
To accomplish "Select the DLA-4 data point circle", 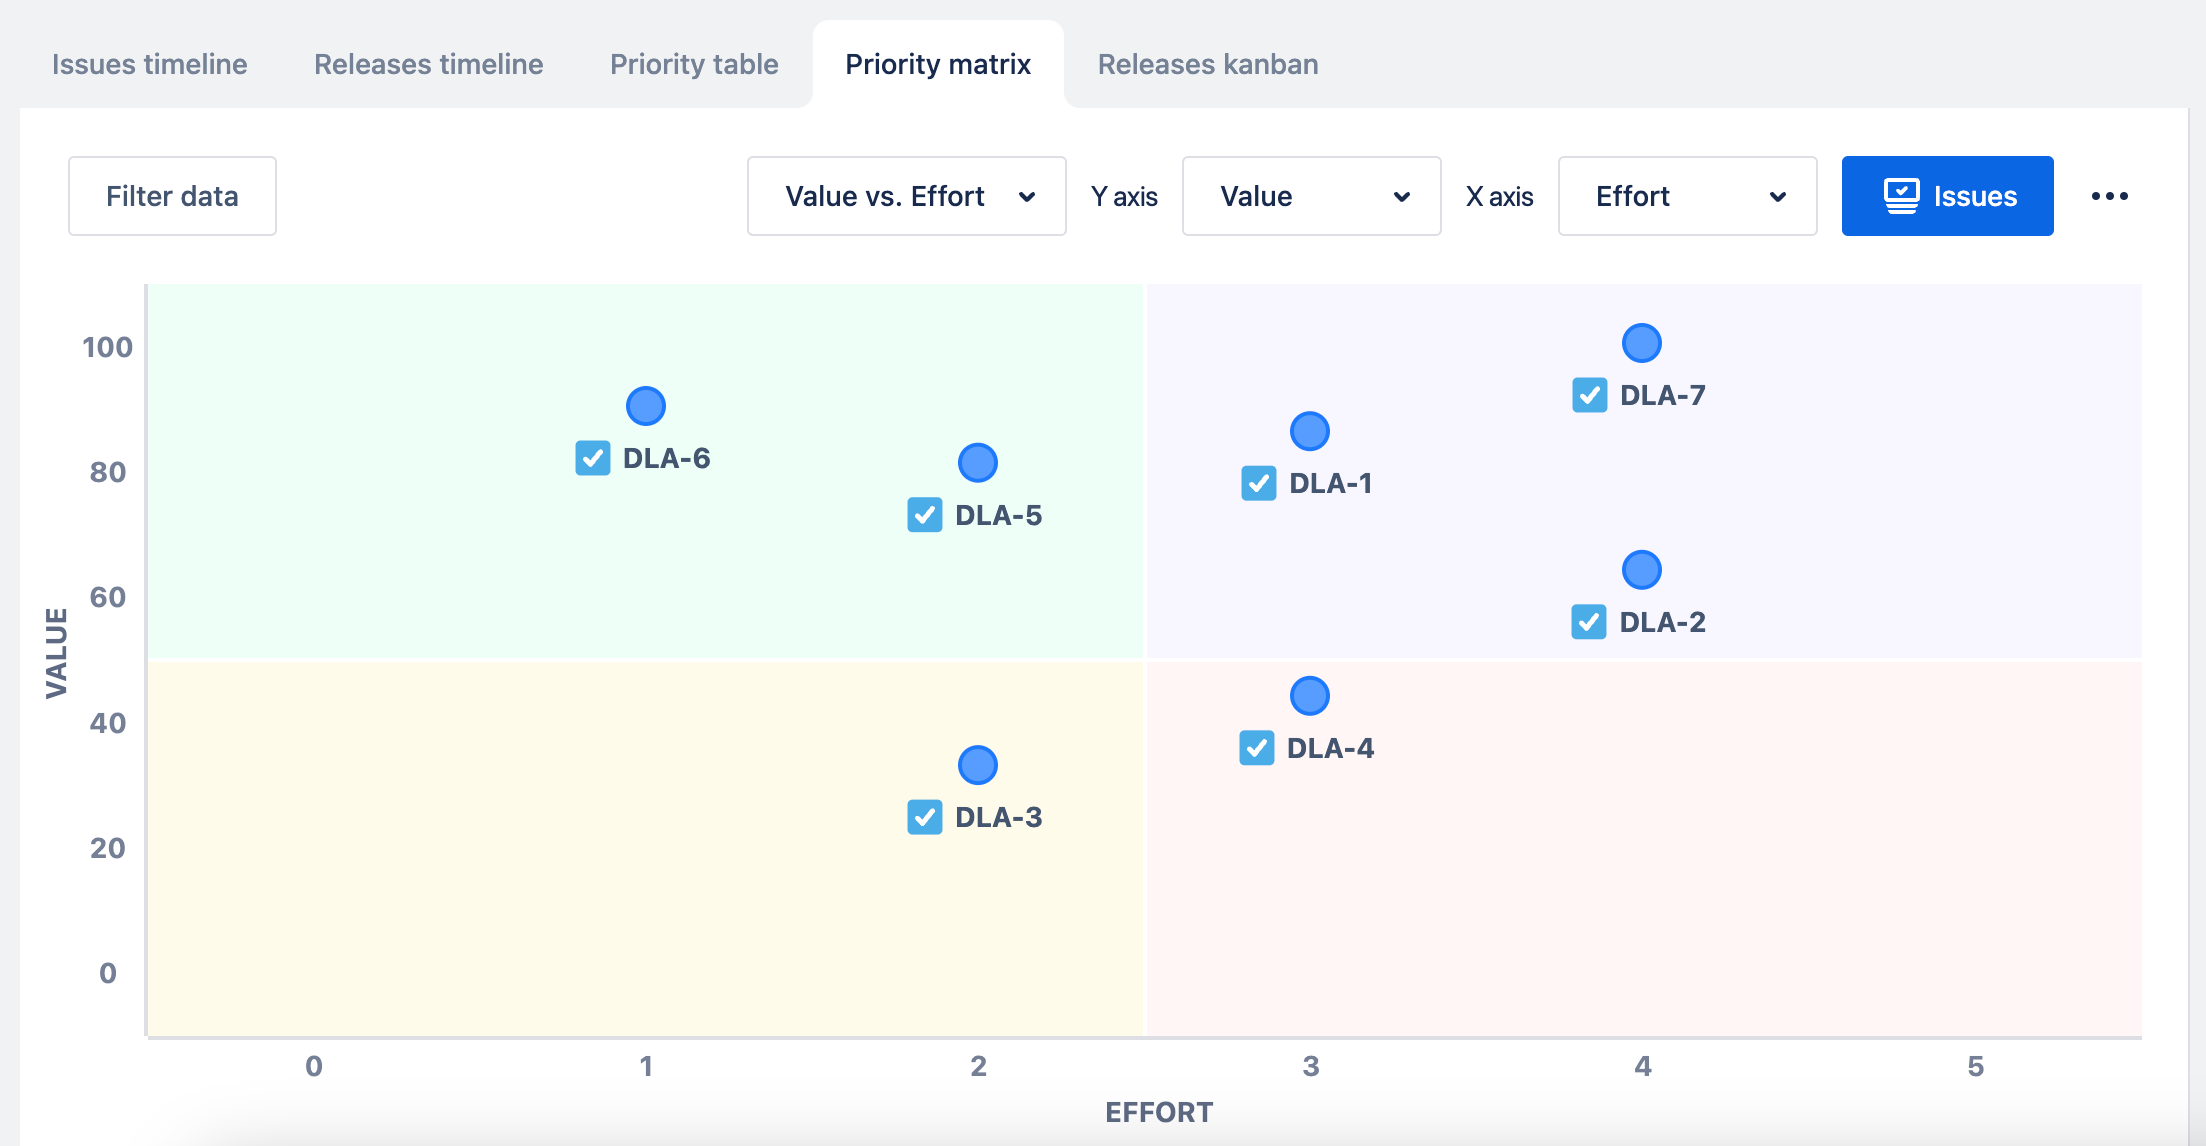I will pos(1310,696).
